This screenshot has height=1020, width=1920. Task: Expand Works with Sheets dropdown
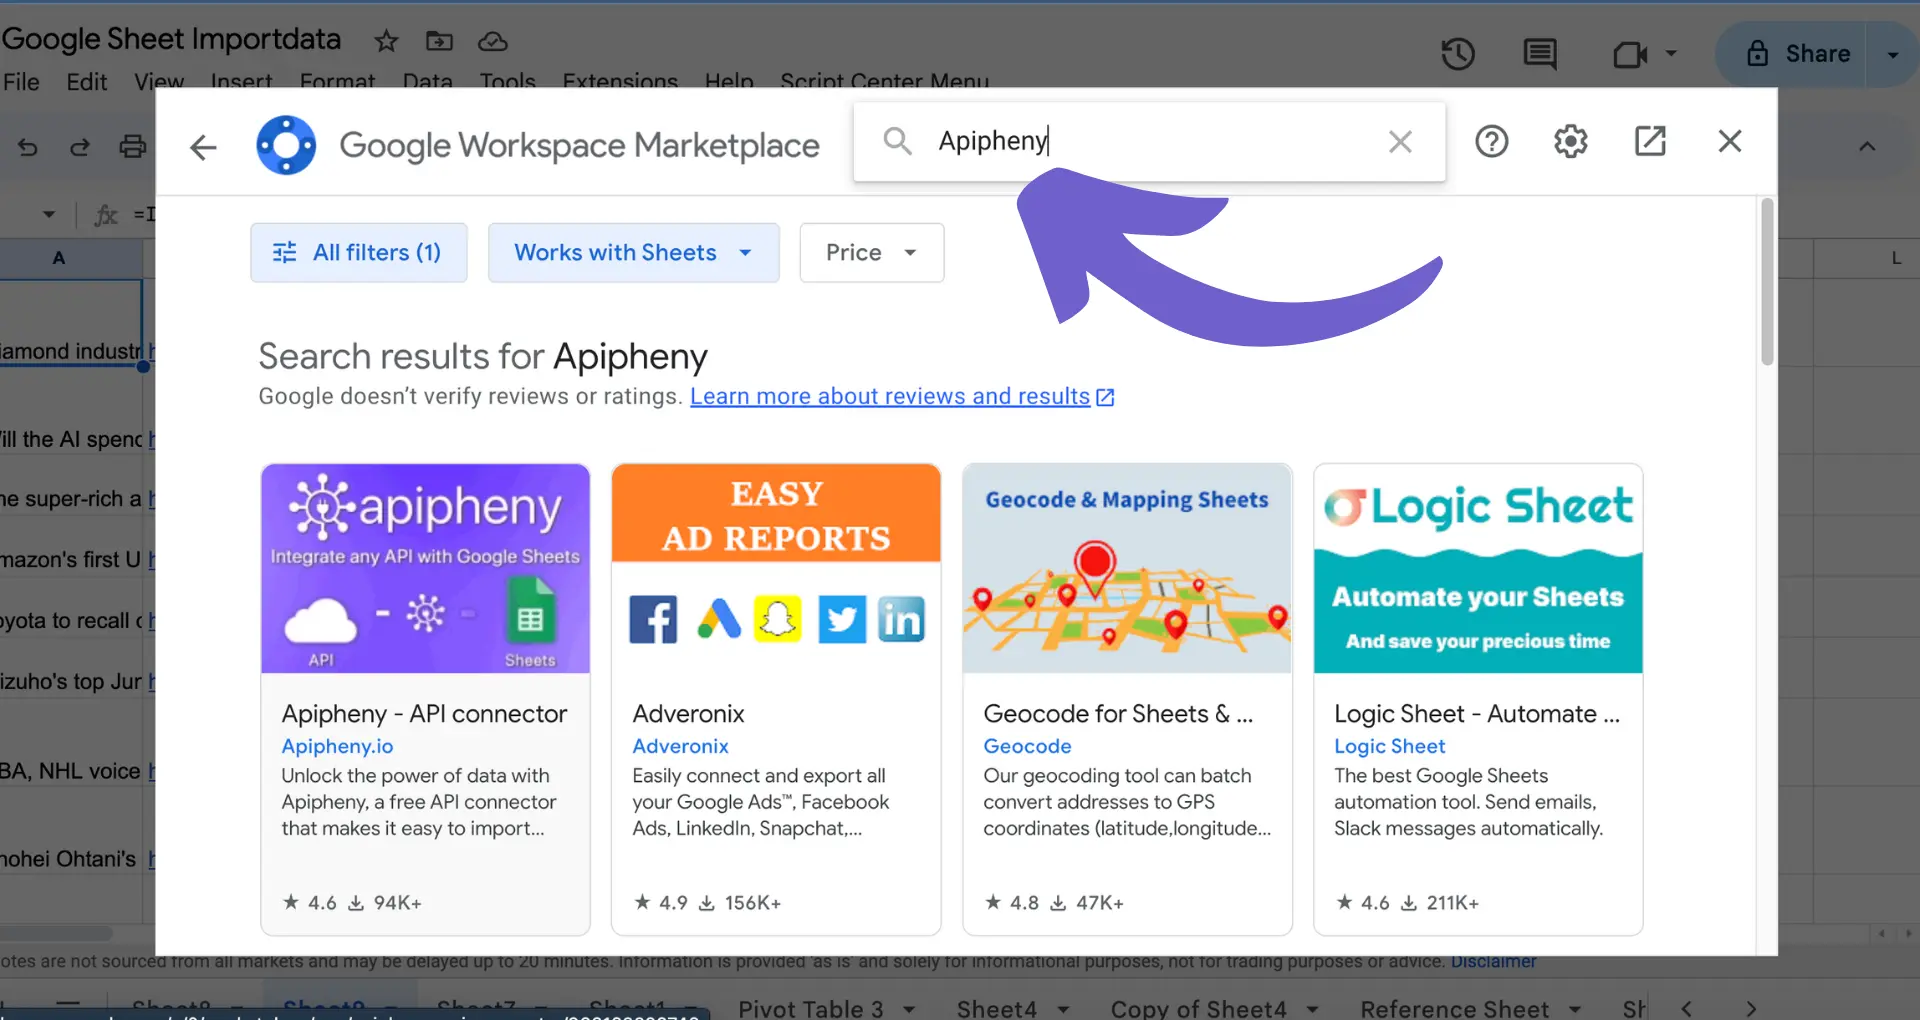coord(633,253)
